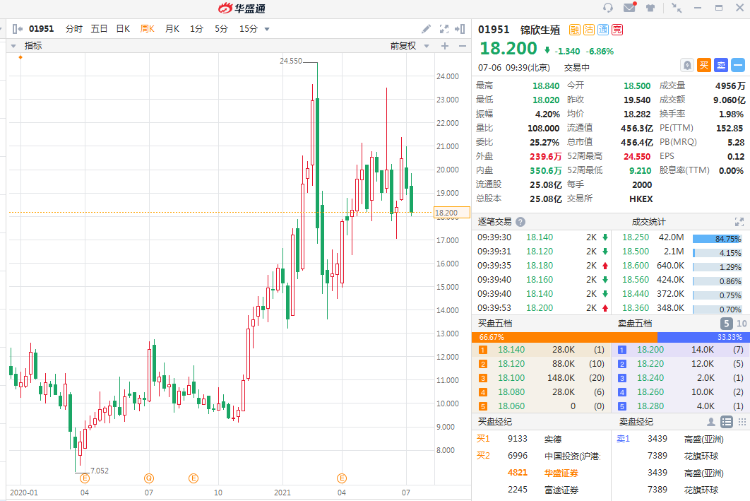Viewport: 750px width, 501px height.
Task: Open customer service headset icon
Action: [x=608, y=8]
